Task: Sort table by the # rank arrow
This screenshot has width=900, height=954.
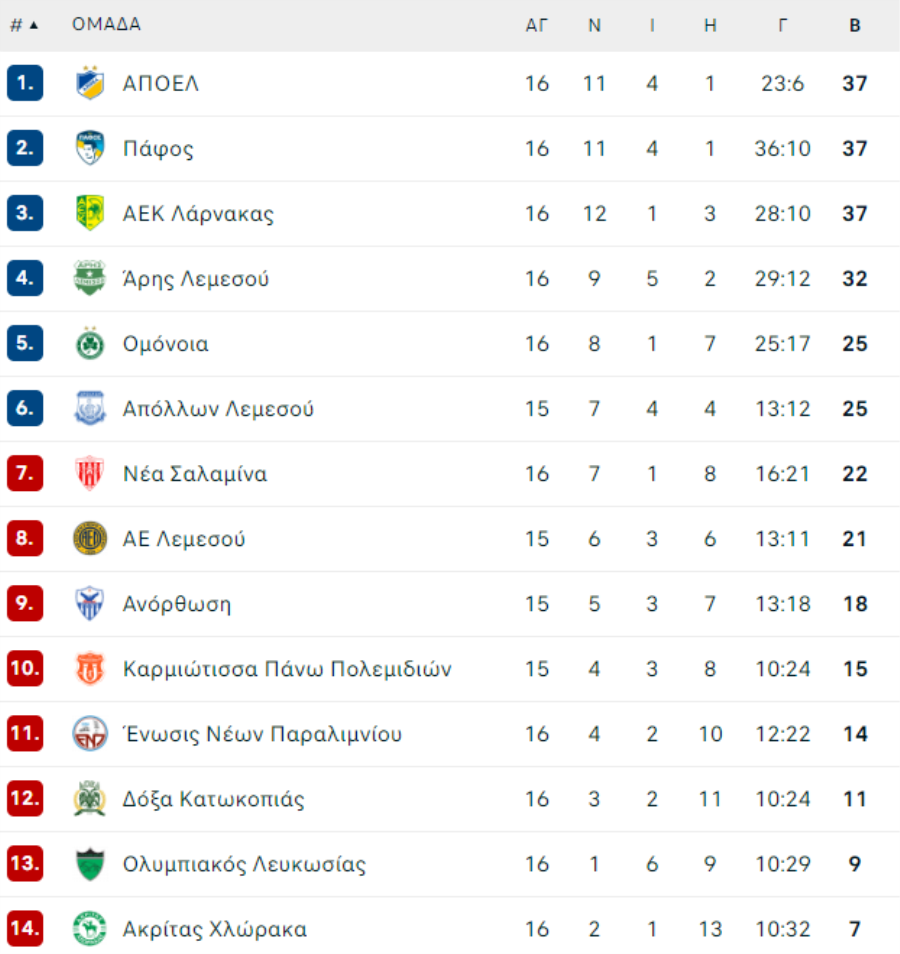Action: click(x=24, y=25)
